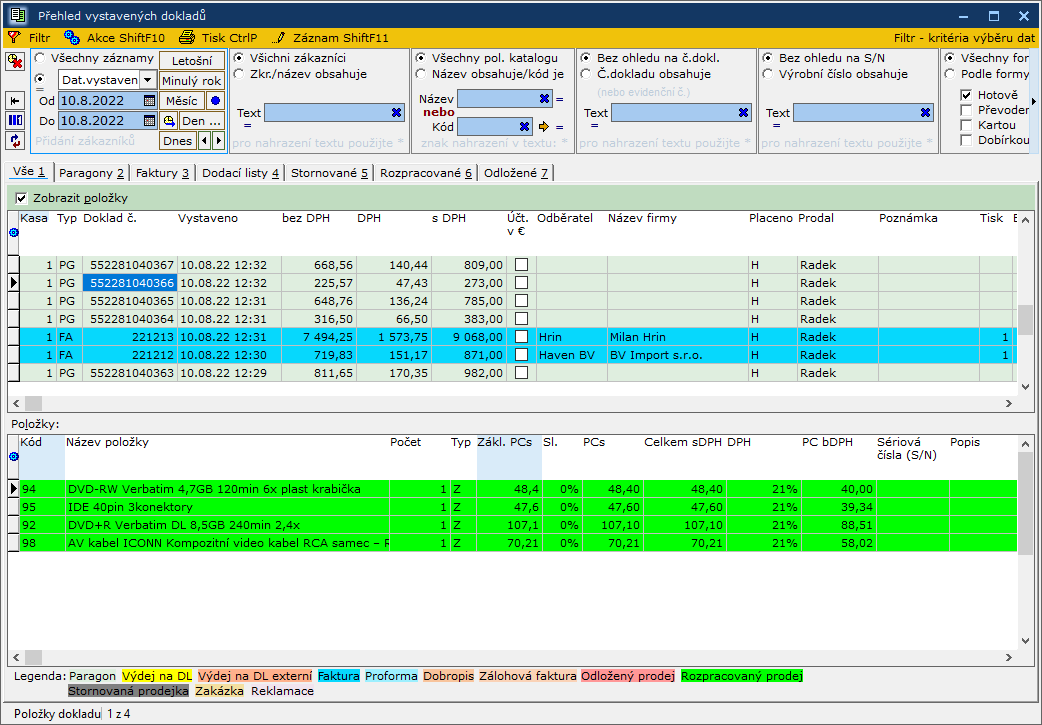Click the clock icon next to Den button
The height and width of the screenshot is (725, 1042).
coord(169,121)
